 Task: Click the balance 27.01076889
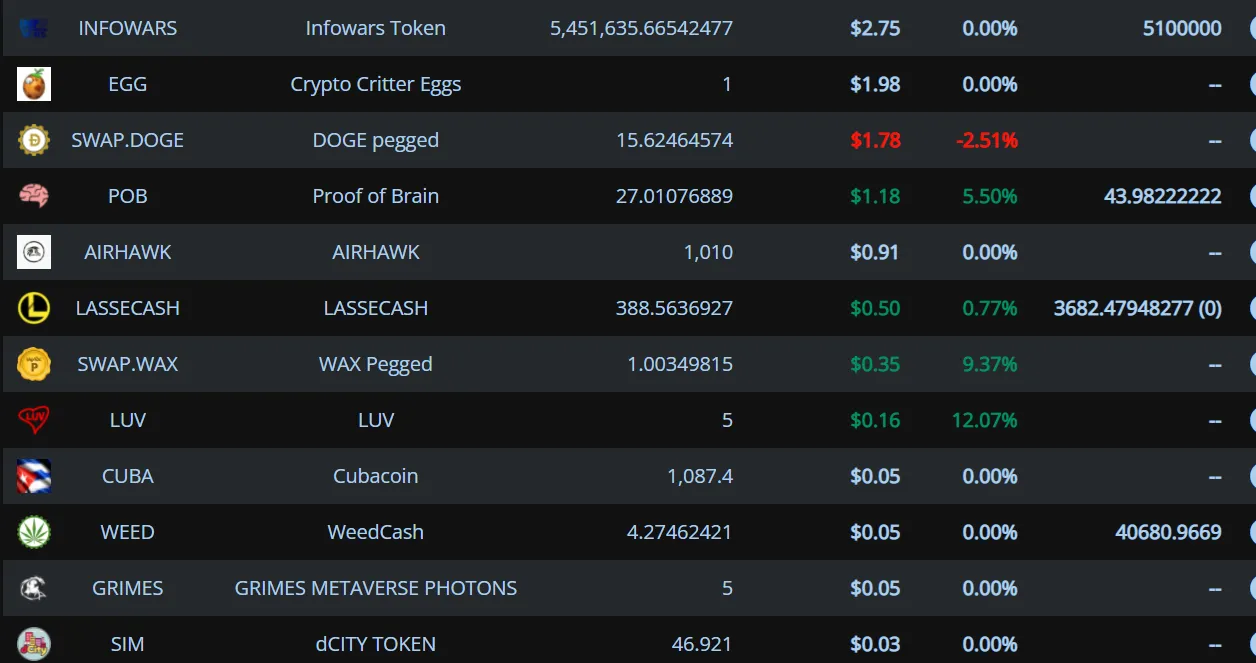pos(675,196)
